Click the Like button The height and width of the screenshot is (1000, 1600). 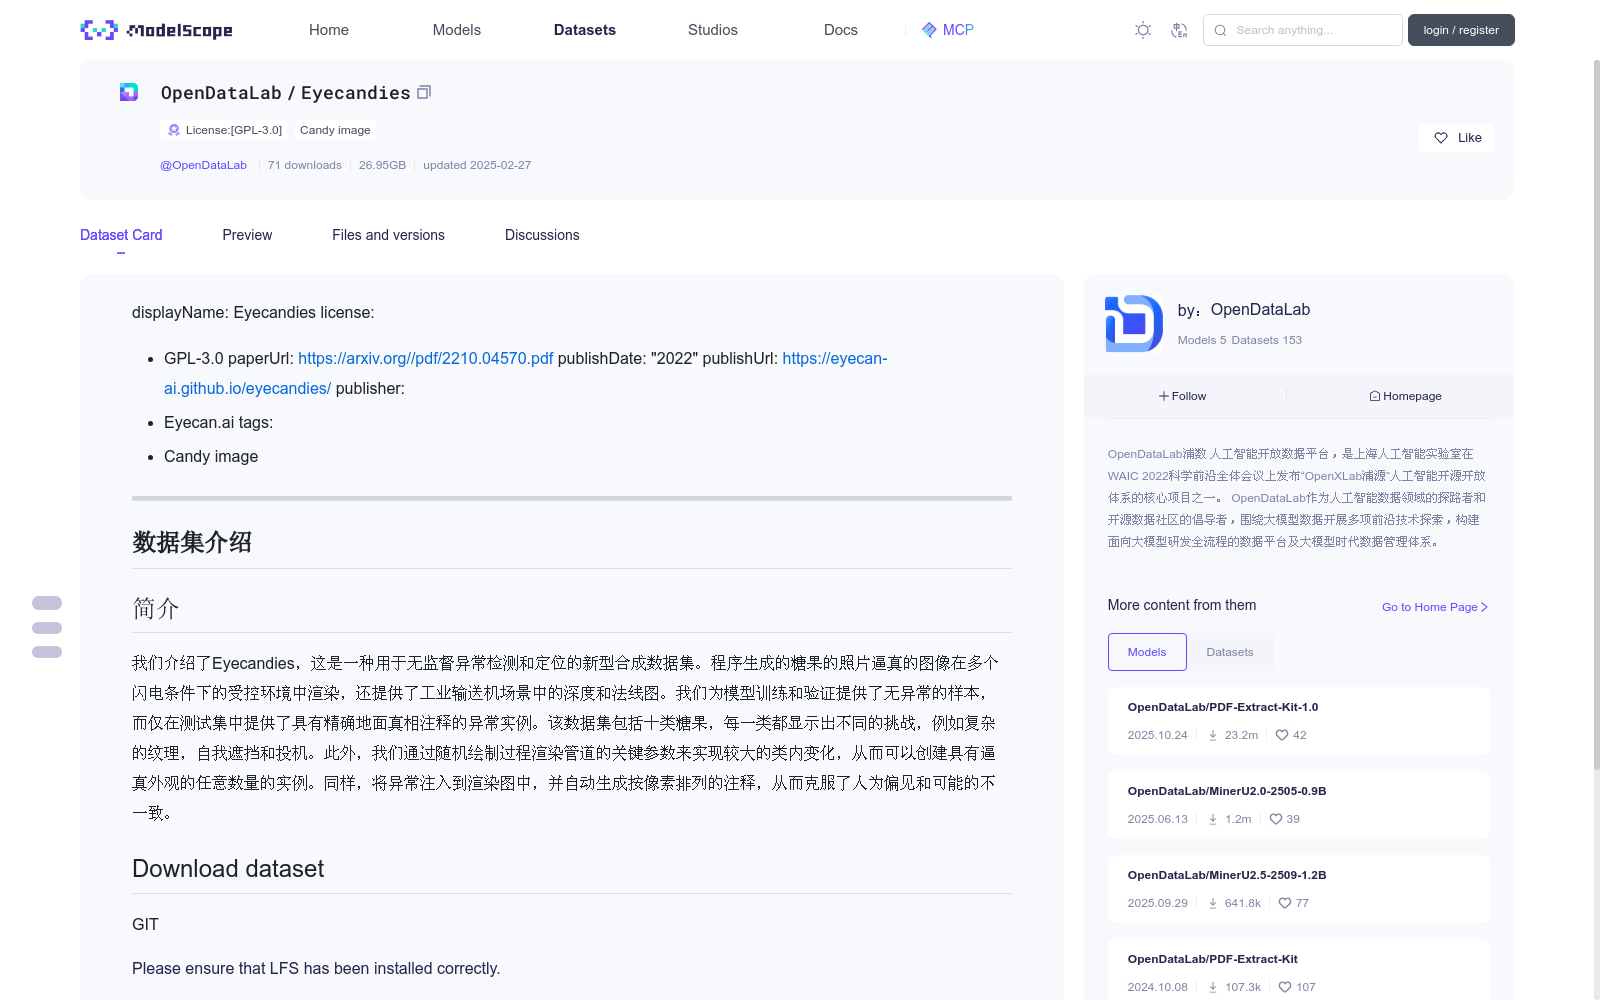[1457, 138]
